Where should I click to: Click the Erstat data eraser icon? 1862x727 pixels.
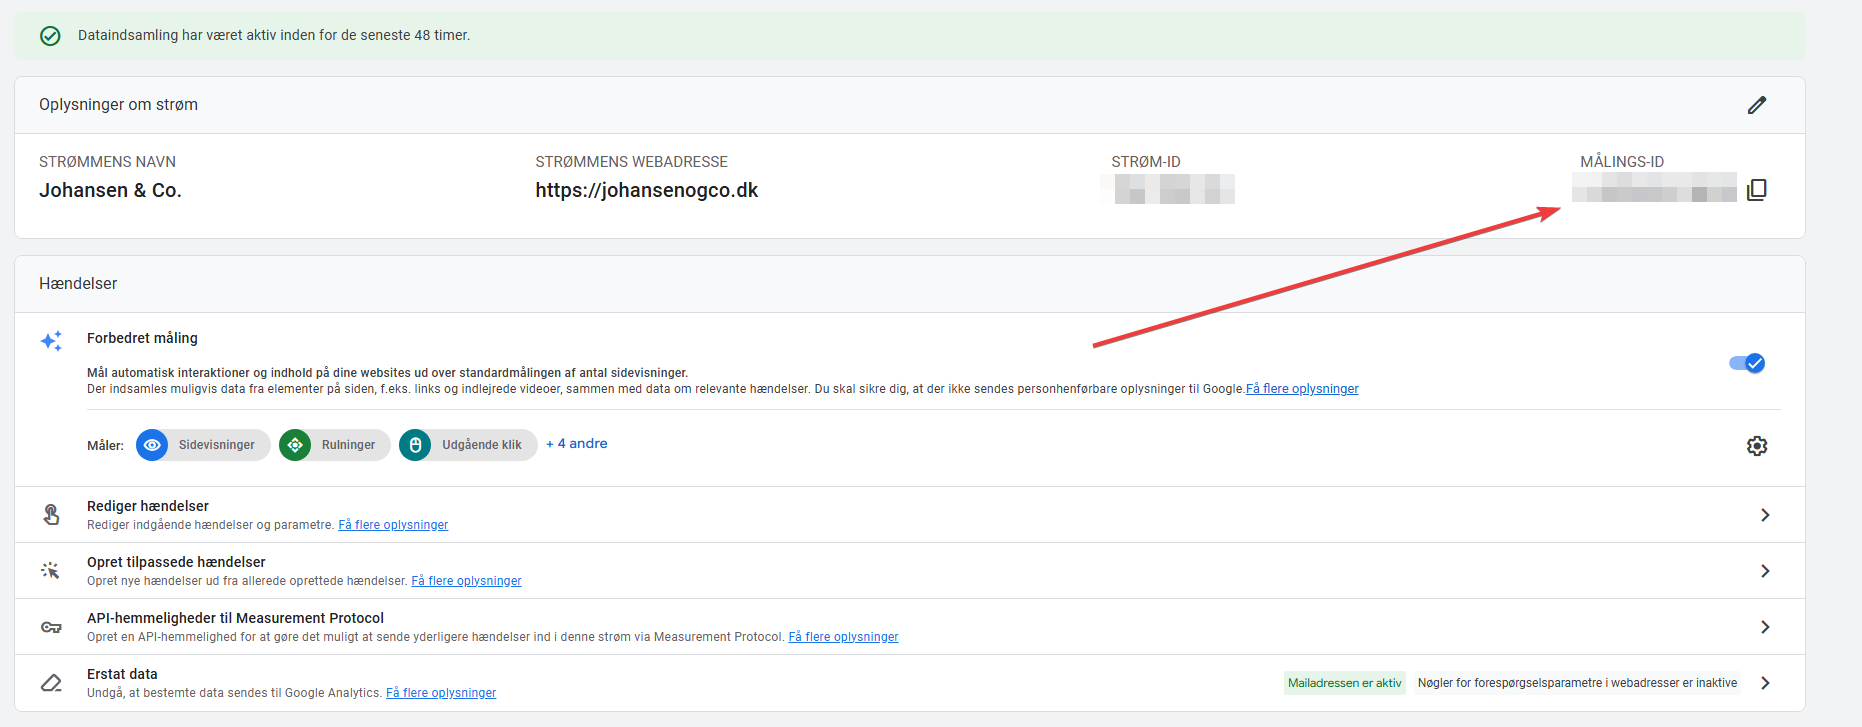pyautogui.click(x=51, y=683)
